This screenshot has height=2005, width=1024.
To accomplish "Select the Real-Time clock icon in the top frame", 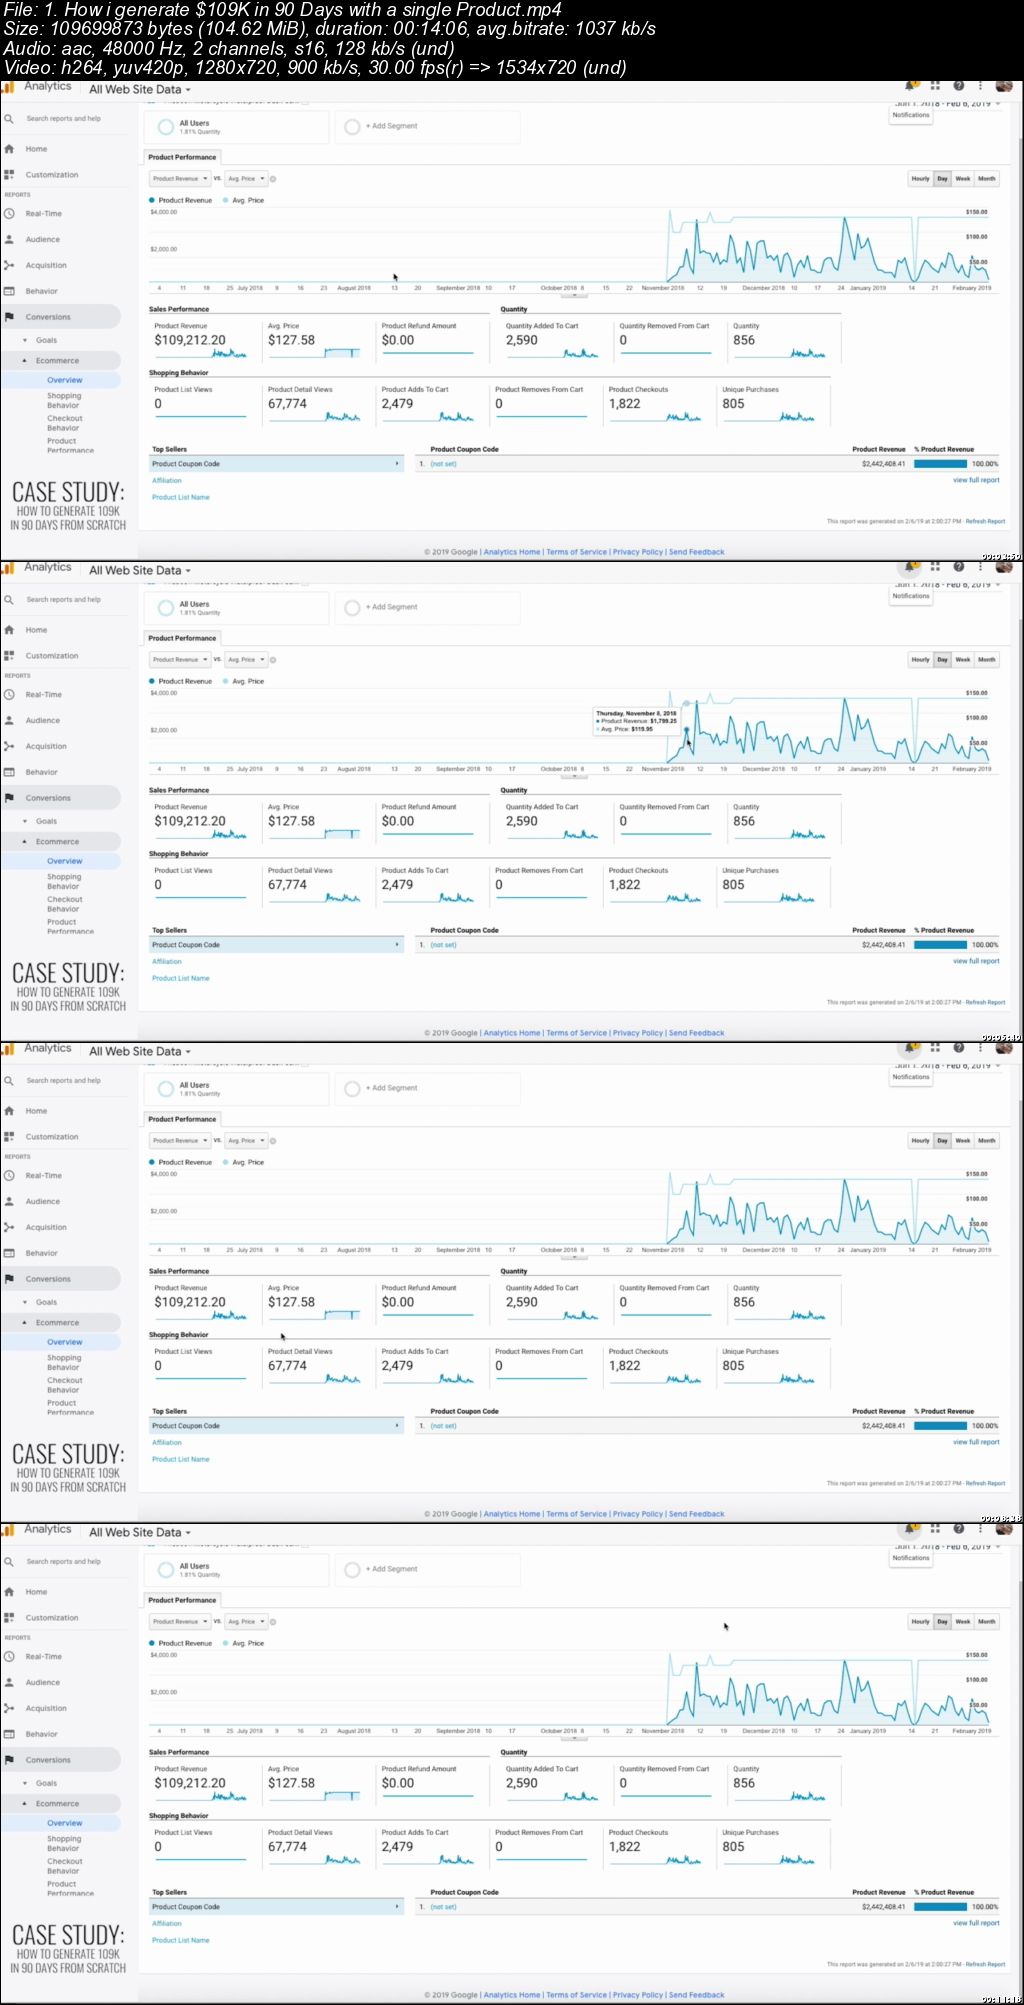I will click(8, 214).
